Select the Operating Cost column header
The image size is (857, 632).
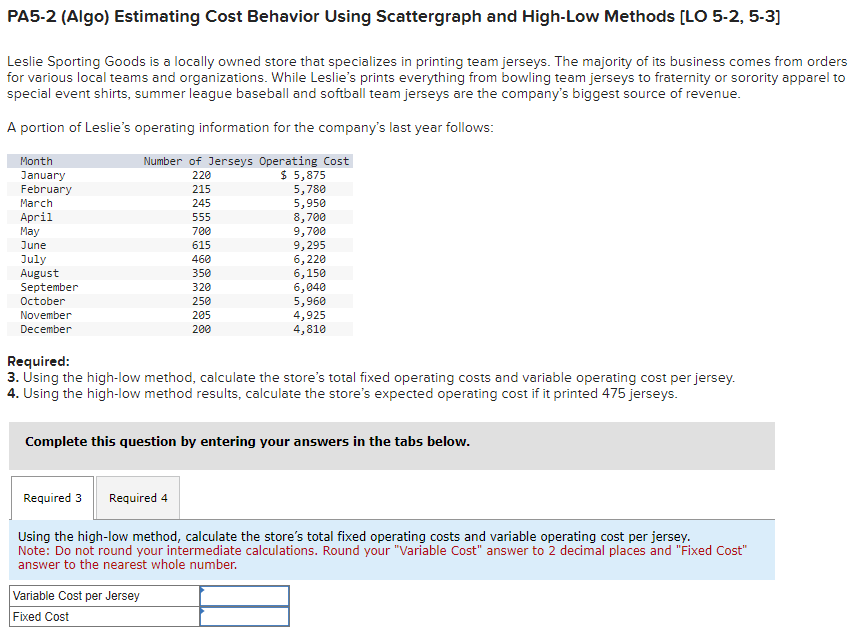[303, 160]
